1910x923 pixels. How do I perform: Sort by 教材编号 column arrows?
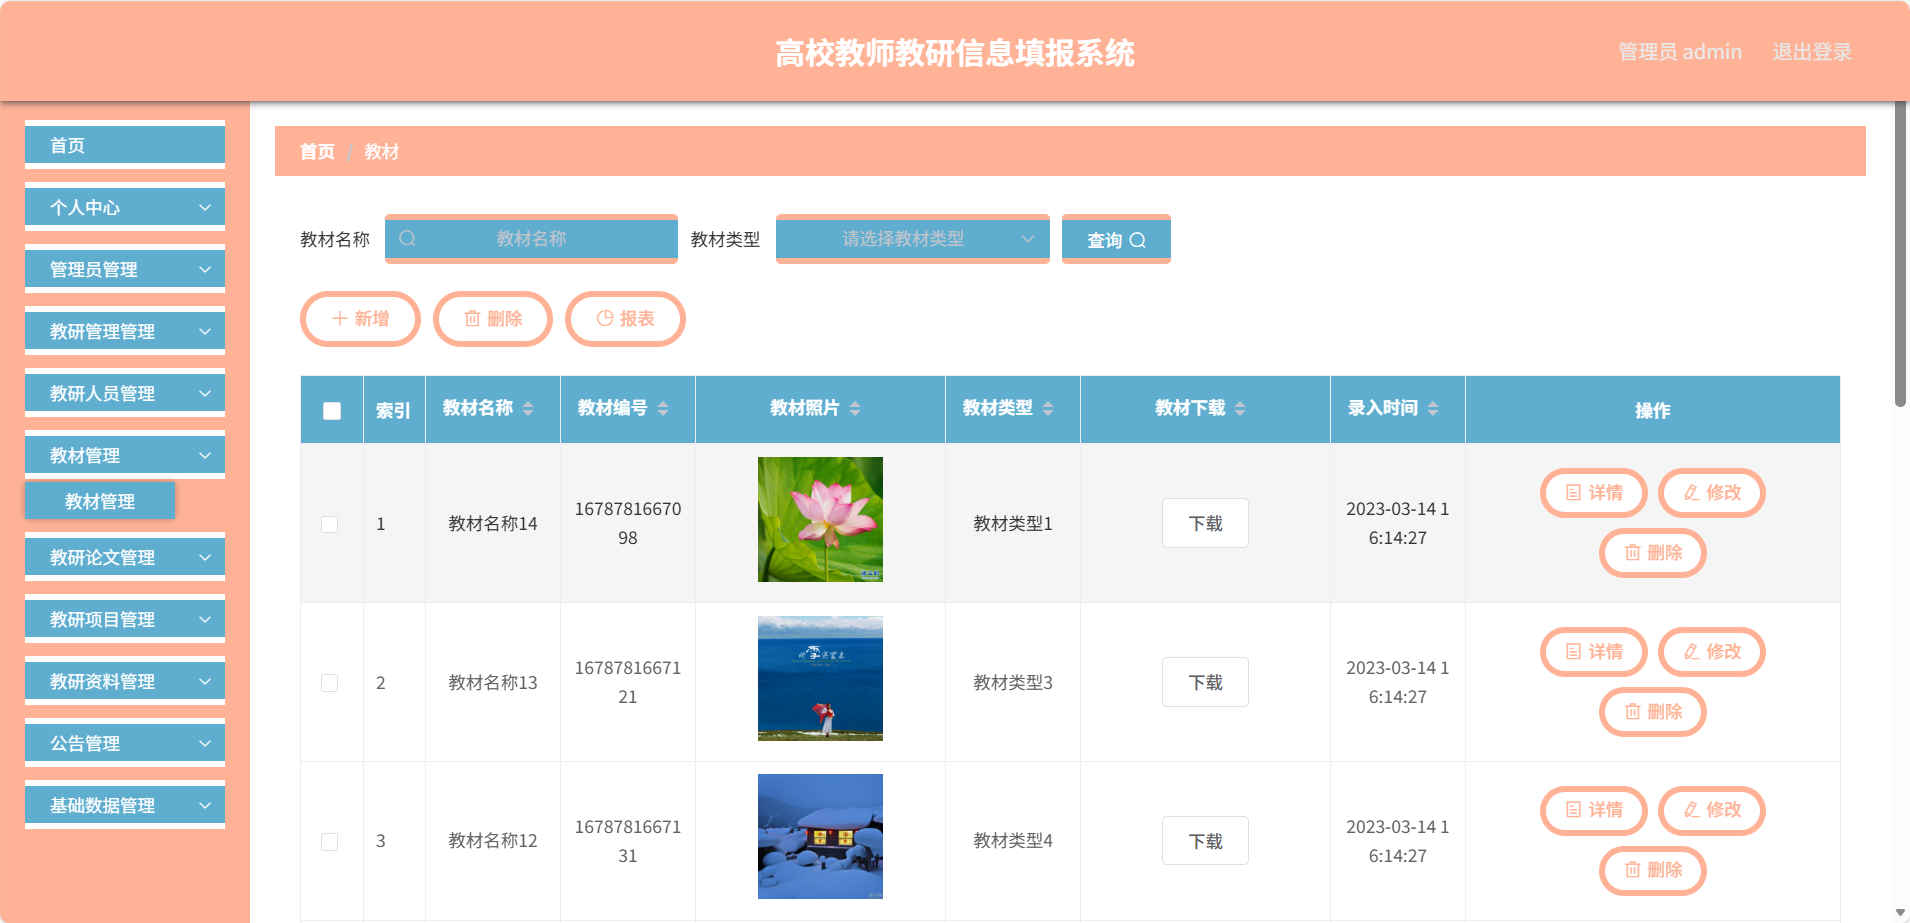point(663,408)
